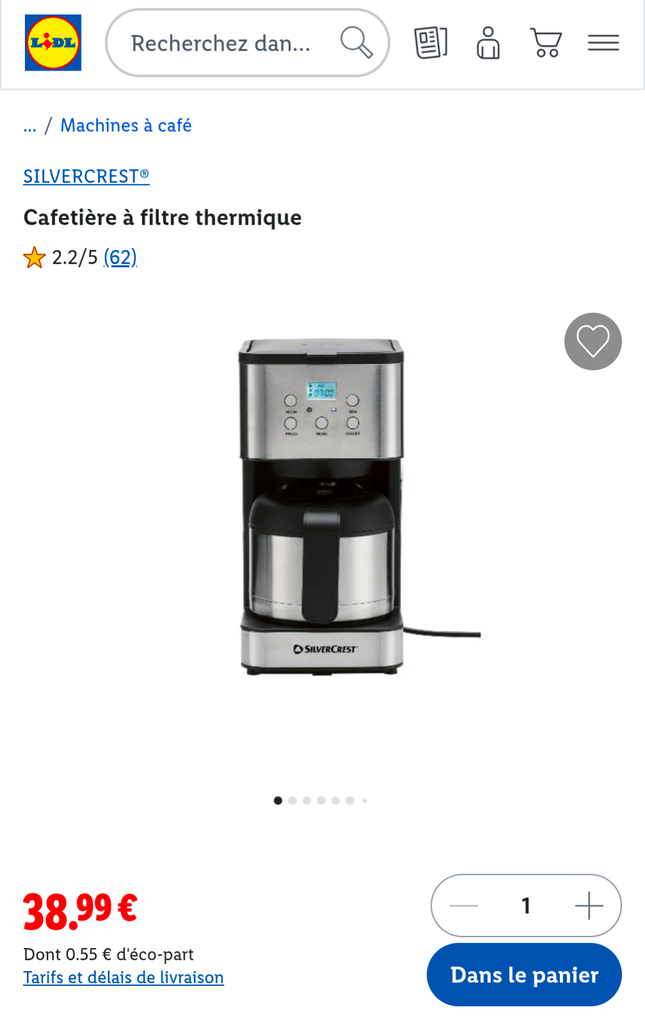
Task: Select the second image carousel dot
Action: pos(292,801)
